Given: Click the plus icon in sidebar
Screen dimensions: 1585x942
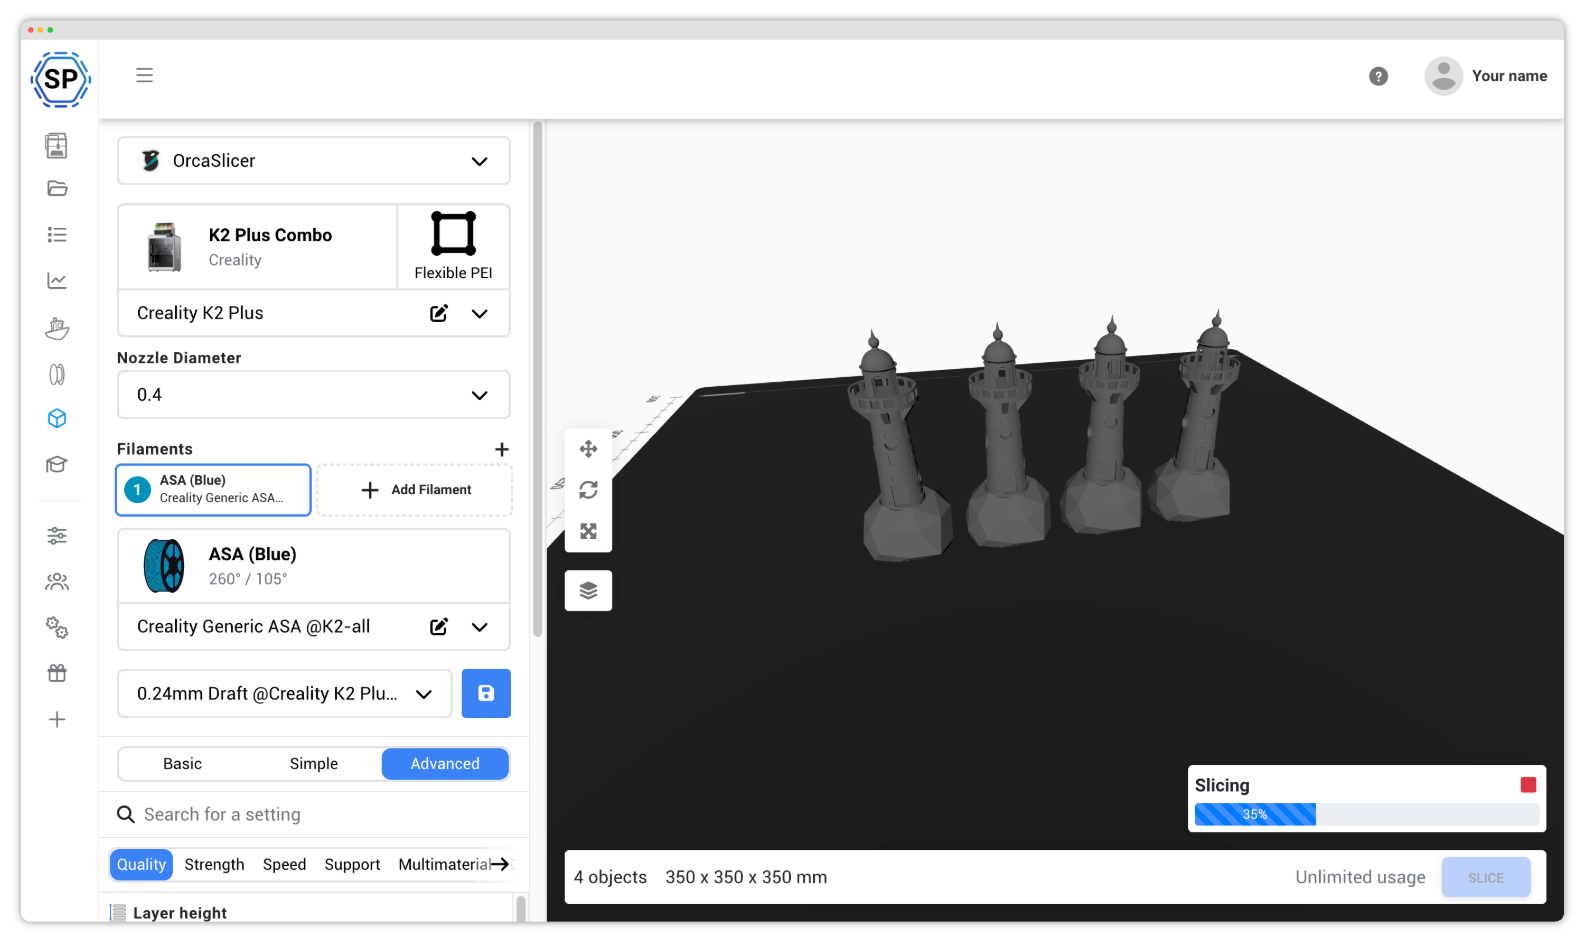Looking at the screenshot, I should [57, 719].
